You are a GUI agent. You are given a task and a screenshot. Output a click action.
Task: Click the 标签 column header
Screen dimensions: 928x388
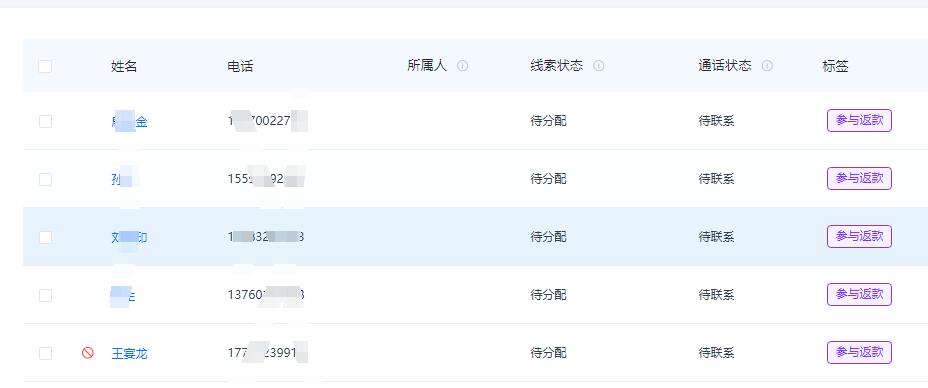click(x=835, y=66)
